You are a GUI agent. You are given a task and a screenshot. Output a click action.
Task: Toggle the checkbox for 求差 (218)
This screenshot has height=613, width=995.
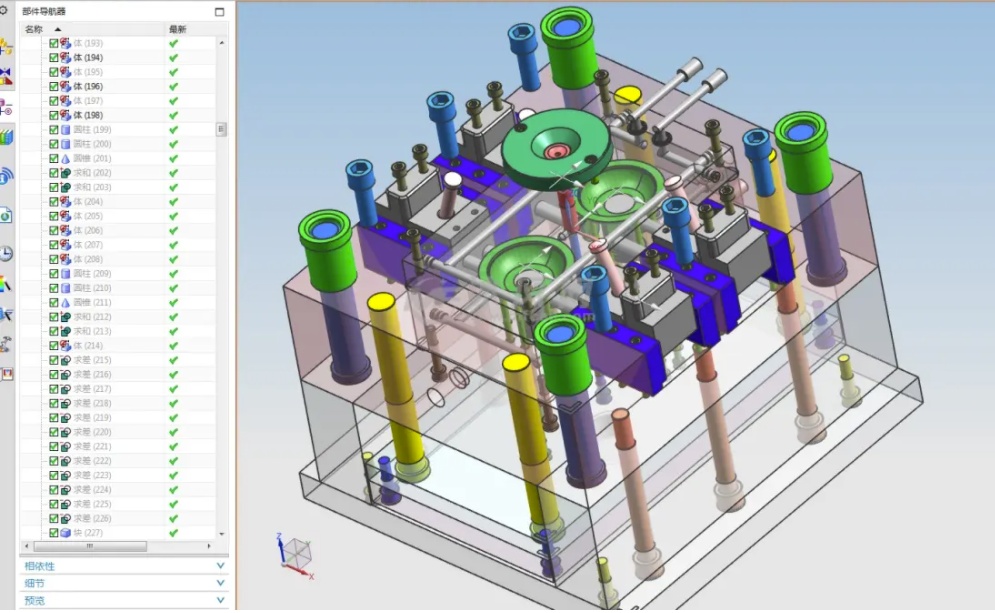[53, 404]
